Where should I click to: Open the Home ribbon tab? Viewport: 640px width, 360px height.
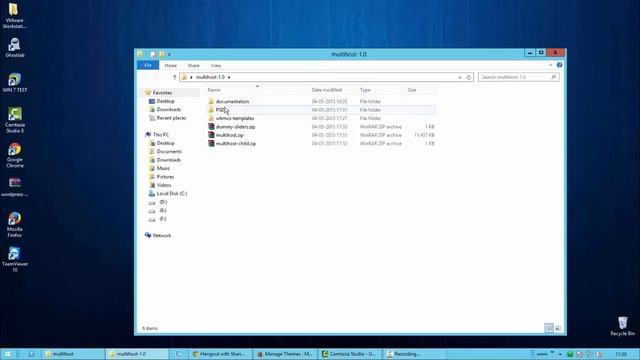(x=171, y=65)
